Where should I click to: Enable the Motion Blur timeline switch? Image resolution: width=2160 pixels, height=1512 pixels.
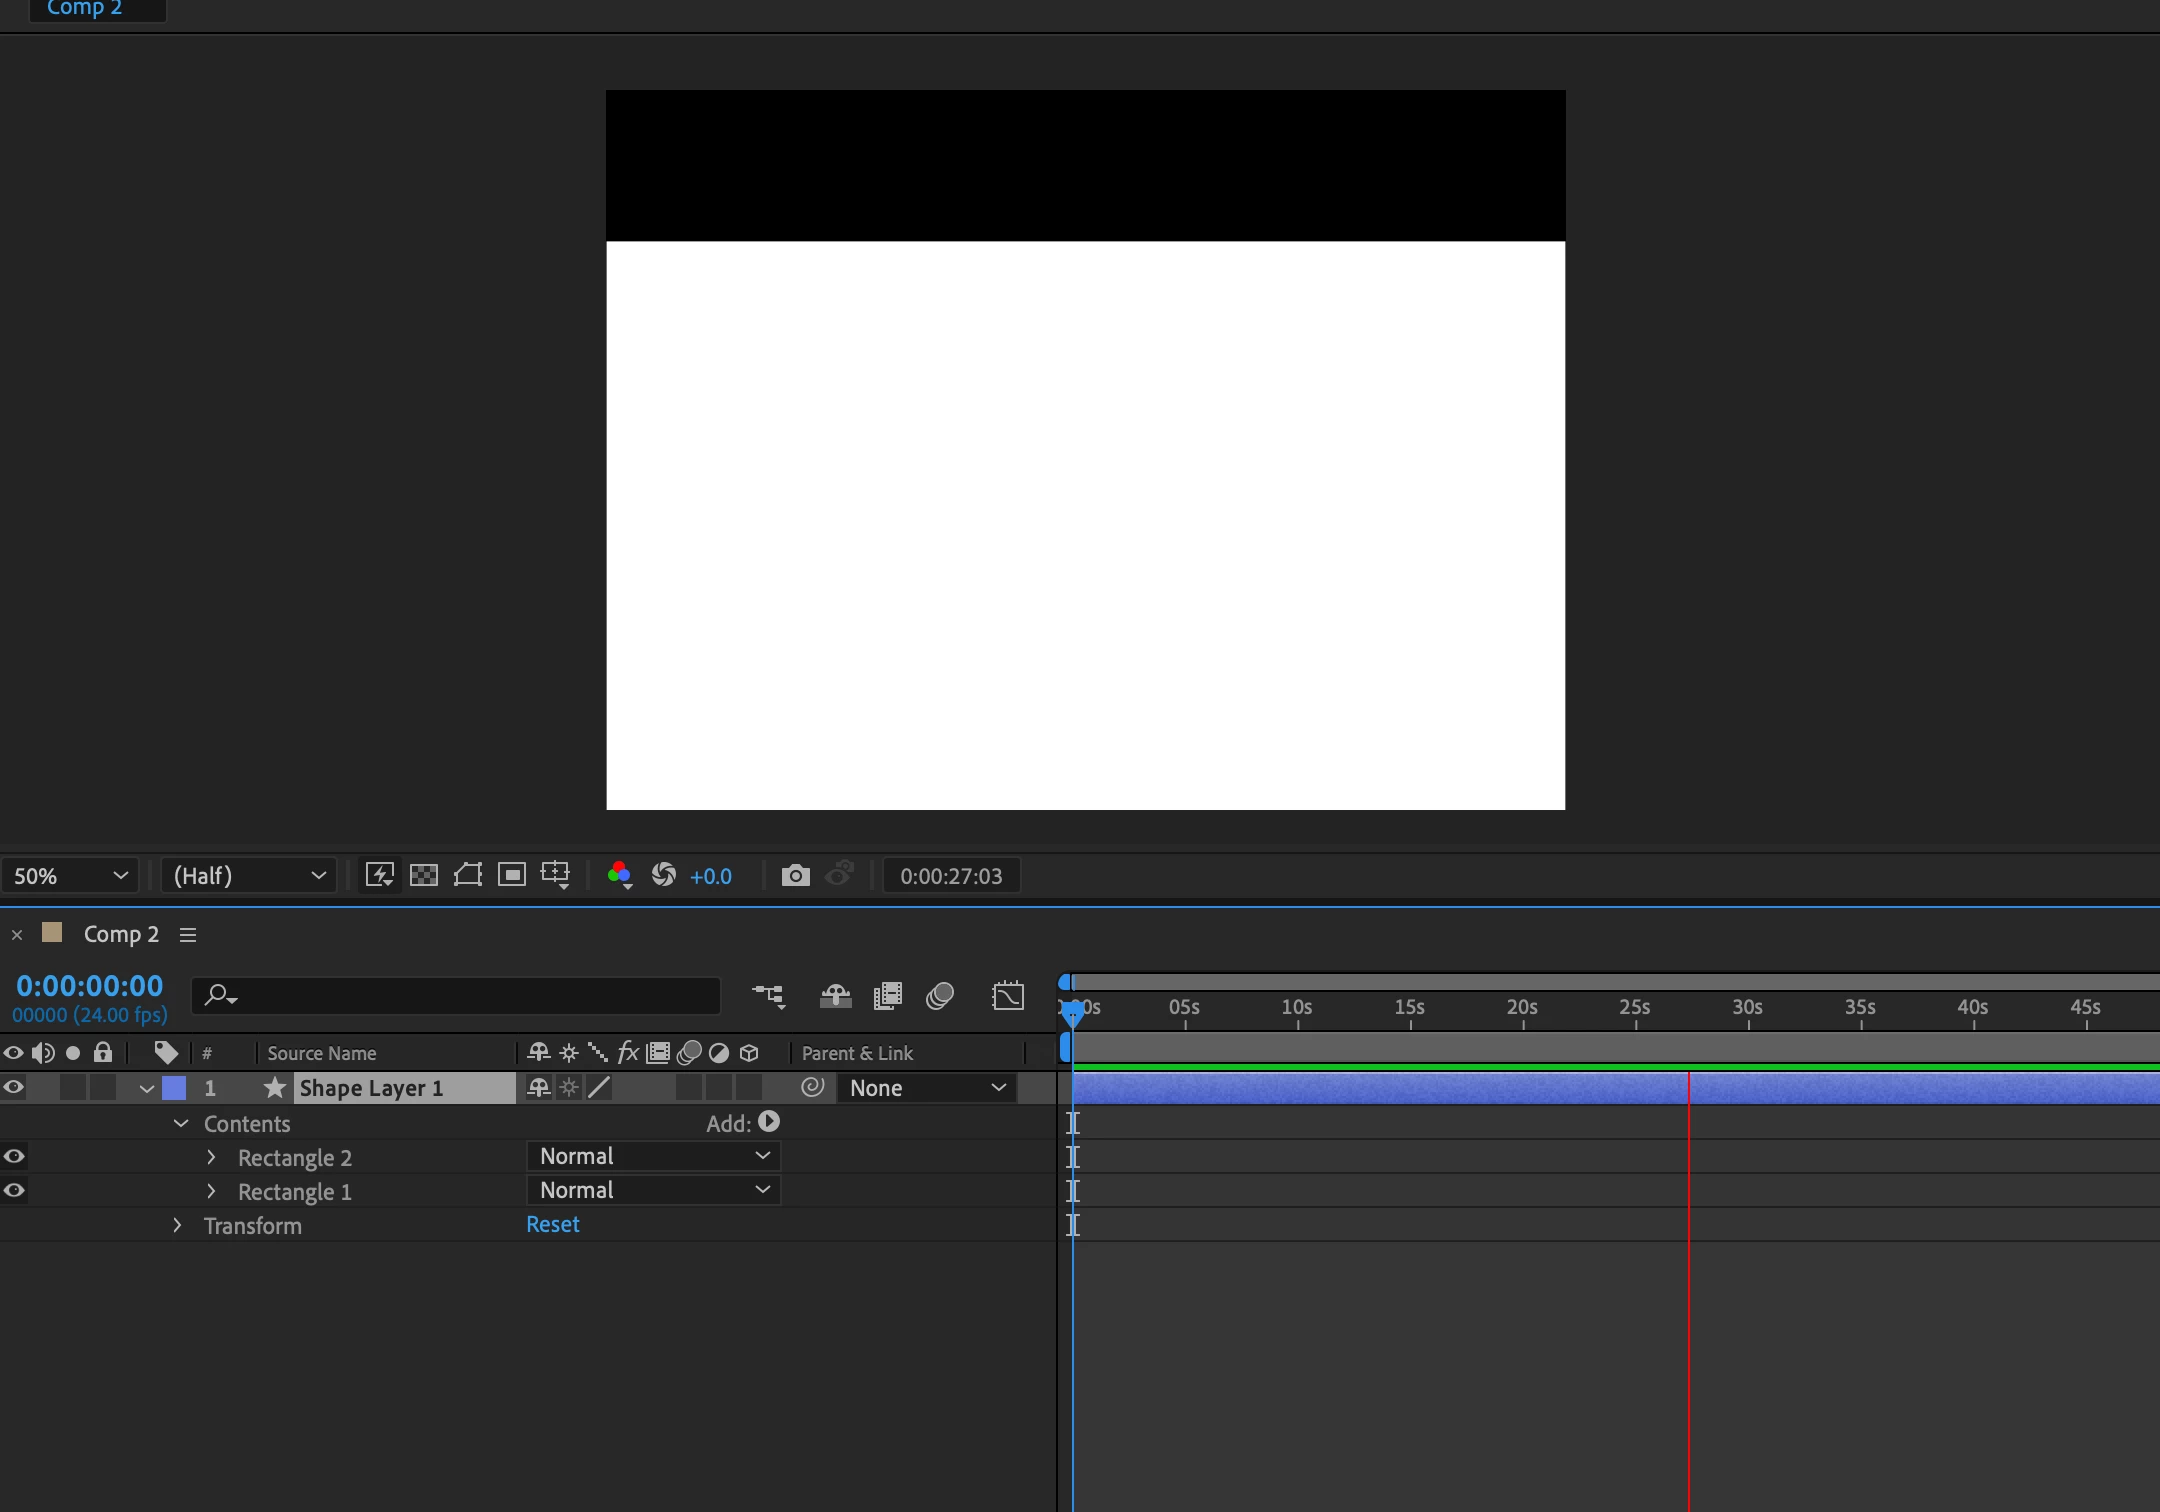pyautogui.click(x=939, y=996)
